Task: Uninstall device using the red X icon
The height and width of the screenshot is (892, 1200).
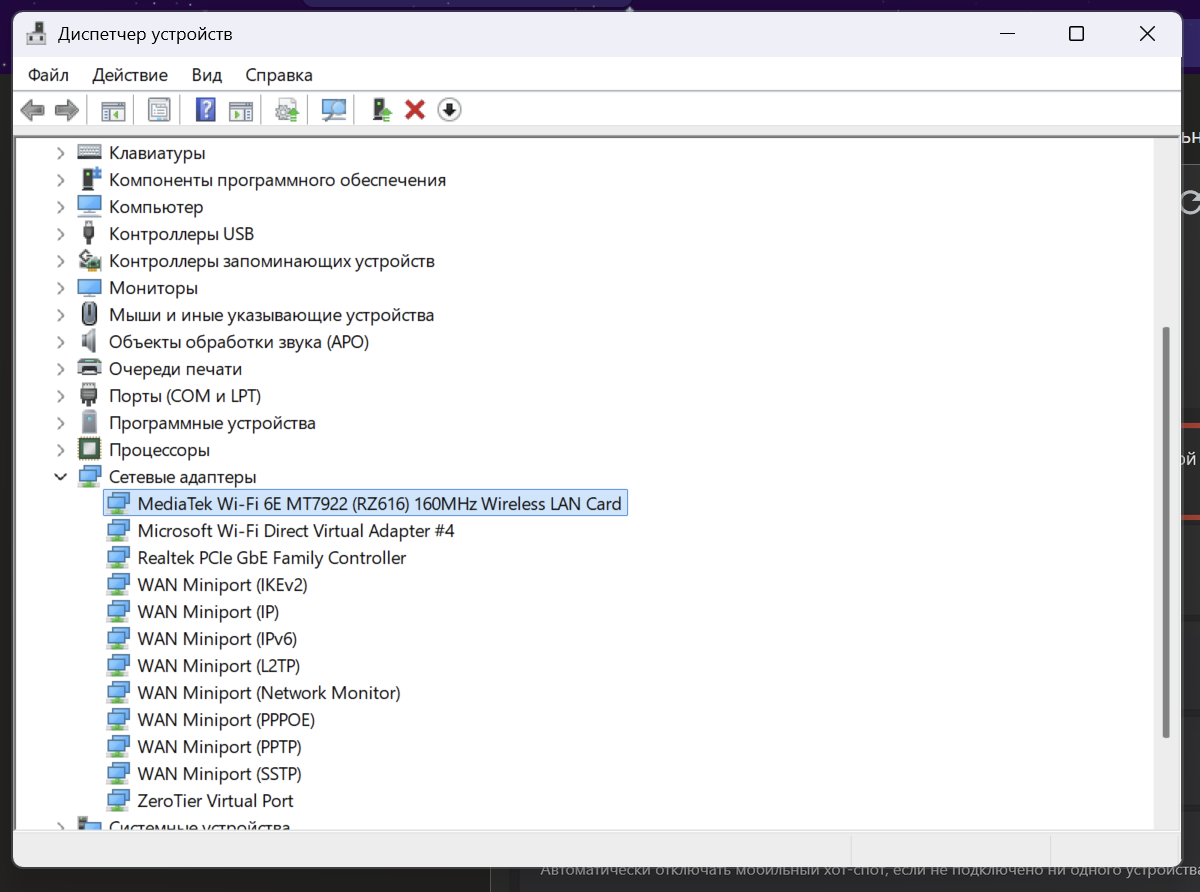Action: tap(415, 110)
